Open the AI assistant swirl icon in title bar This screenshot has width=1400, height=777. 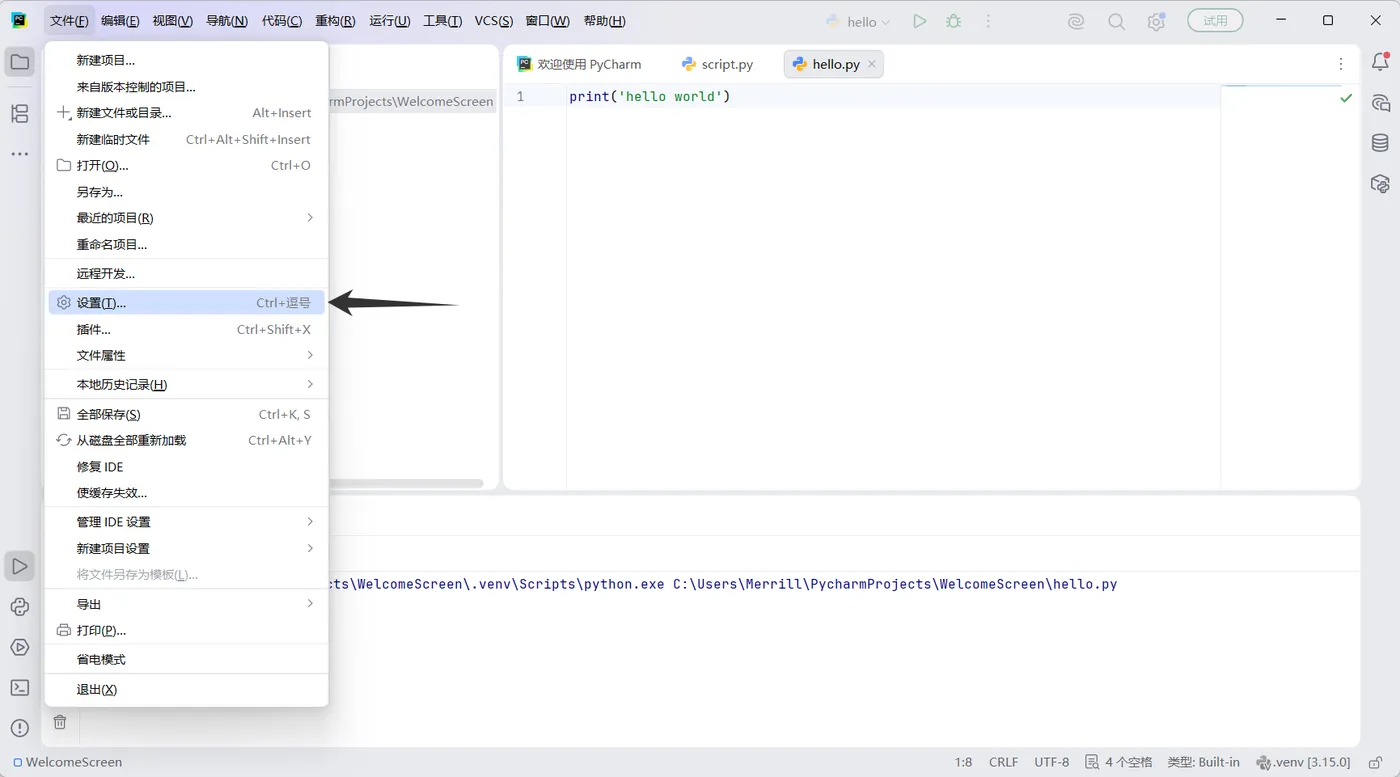pyautogui.click(x=1076, y=21)
